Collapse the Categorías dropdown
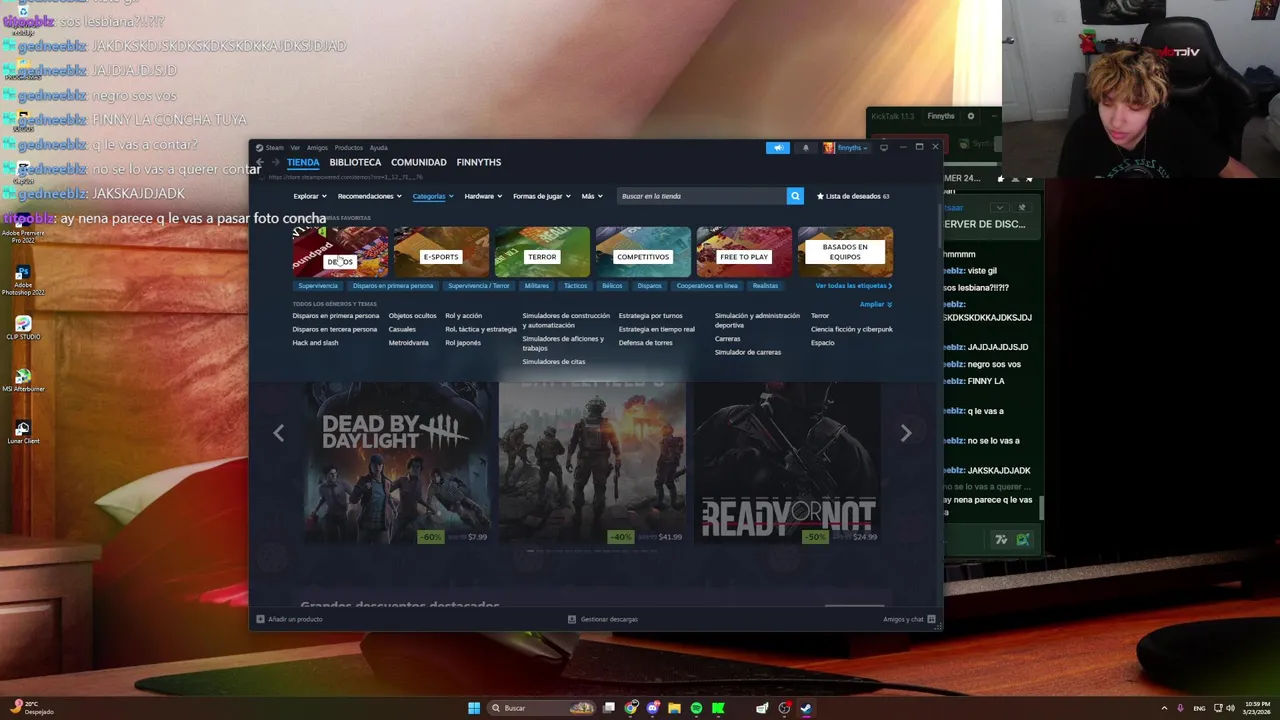 [433, 196]
